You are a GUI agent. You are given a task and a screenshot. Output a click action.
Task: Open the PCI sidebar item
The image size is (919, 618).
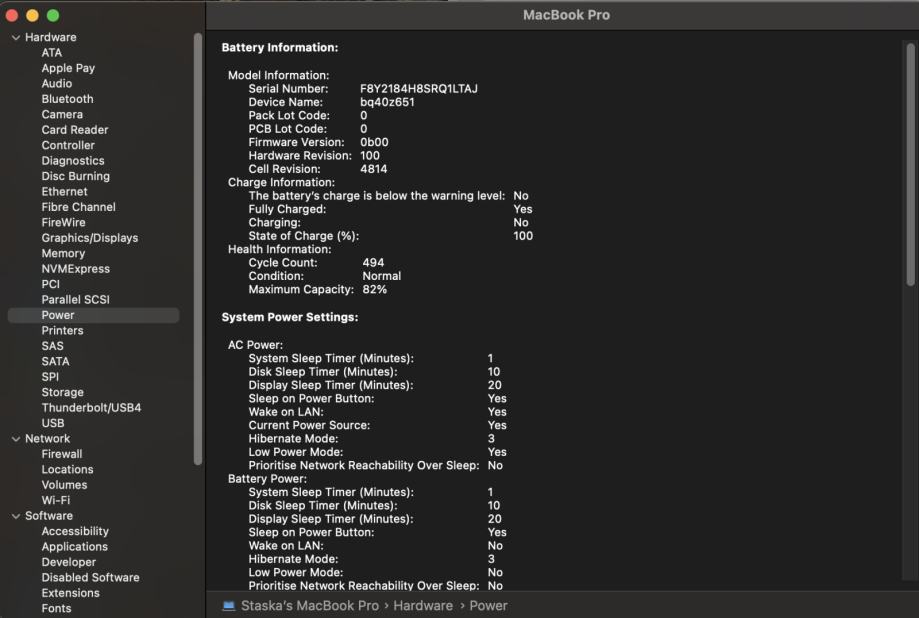(x=50, y=284)
